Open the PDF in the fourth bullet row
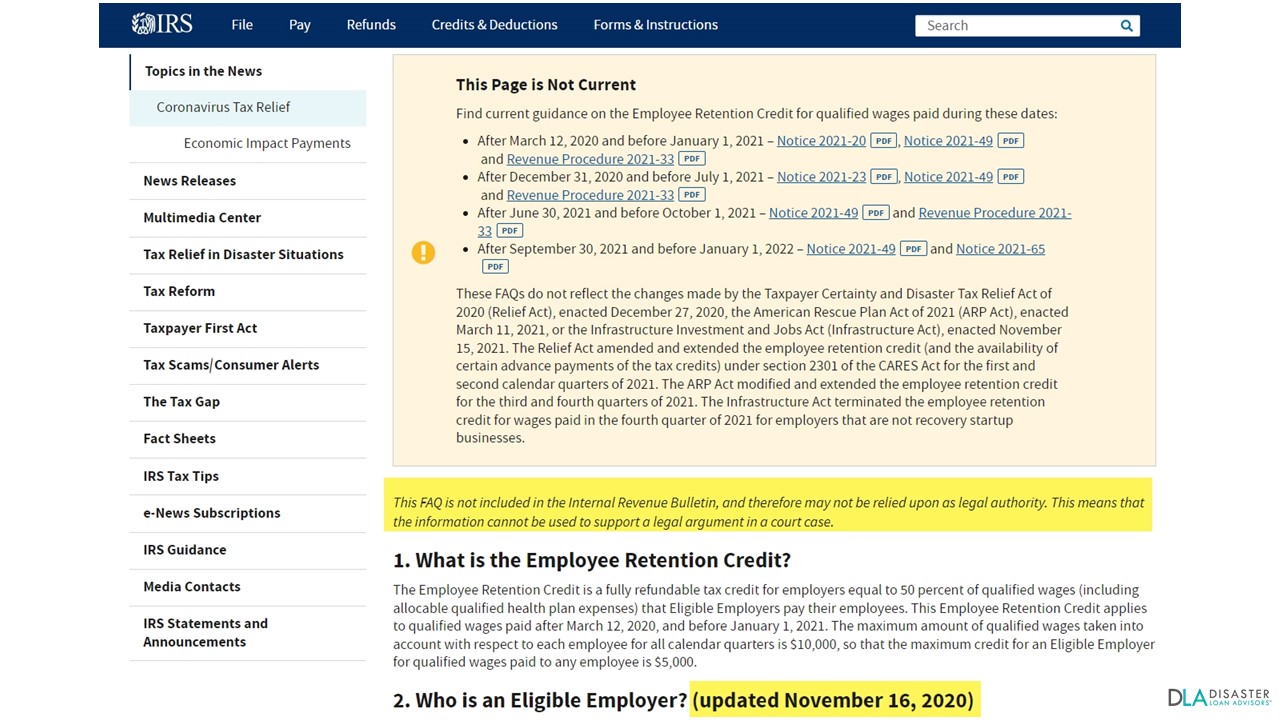Image resolution: width=1280 pixels, height=720 pixels. point(913,249)
